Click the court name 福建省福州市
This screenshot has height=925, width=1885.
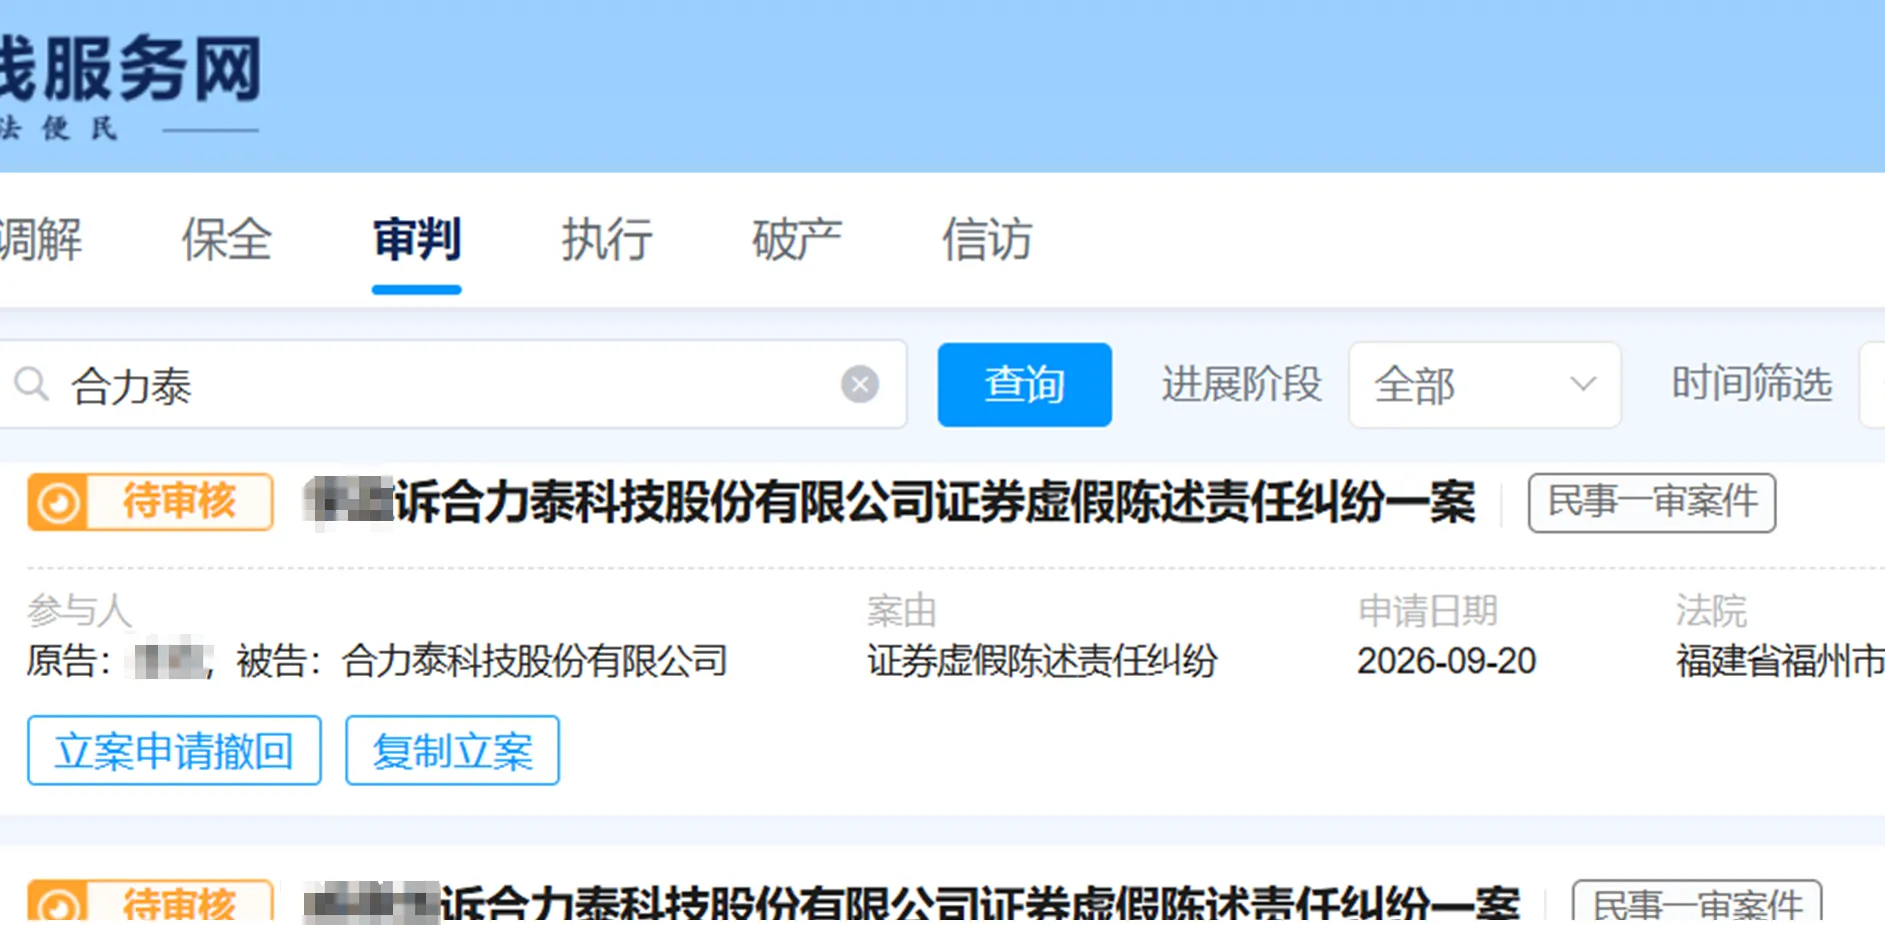coord(1780,661)
